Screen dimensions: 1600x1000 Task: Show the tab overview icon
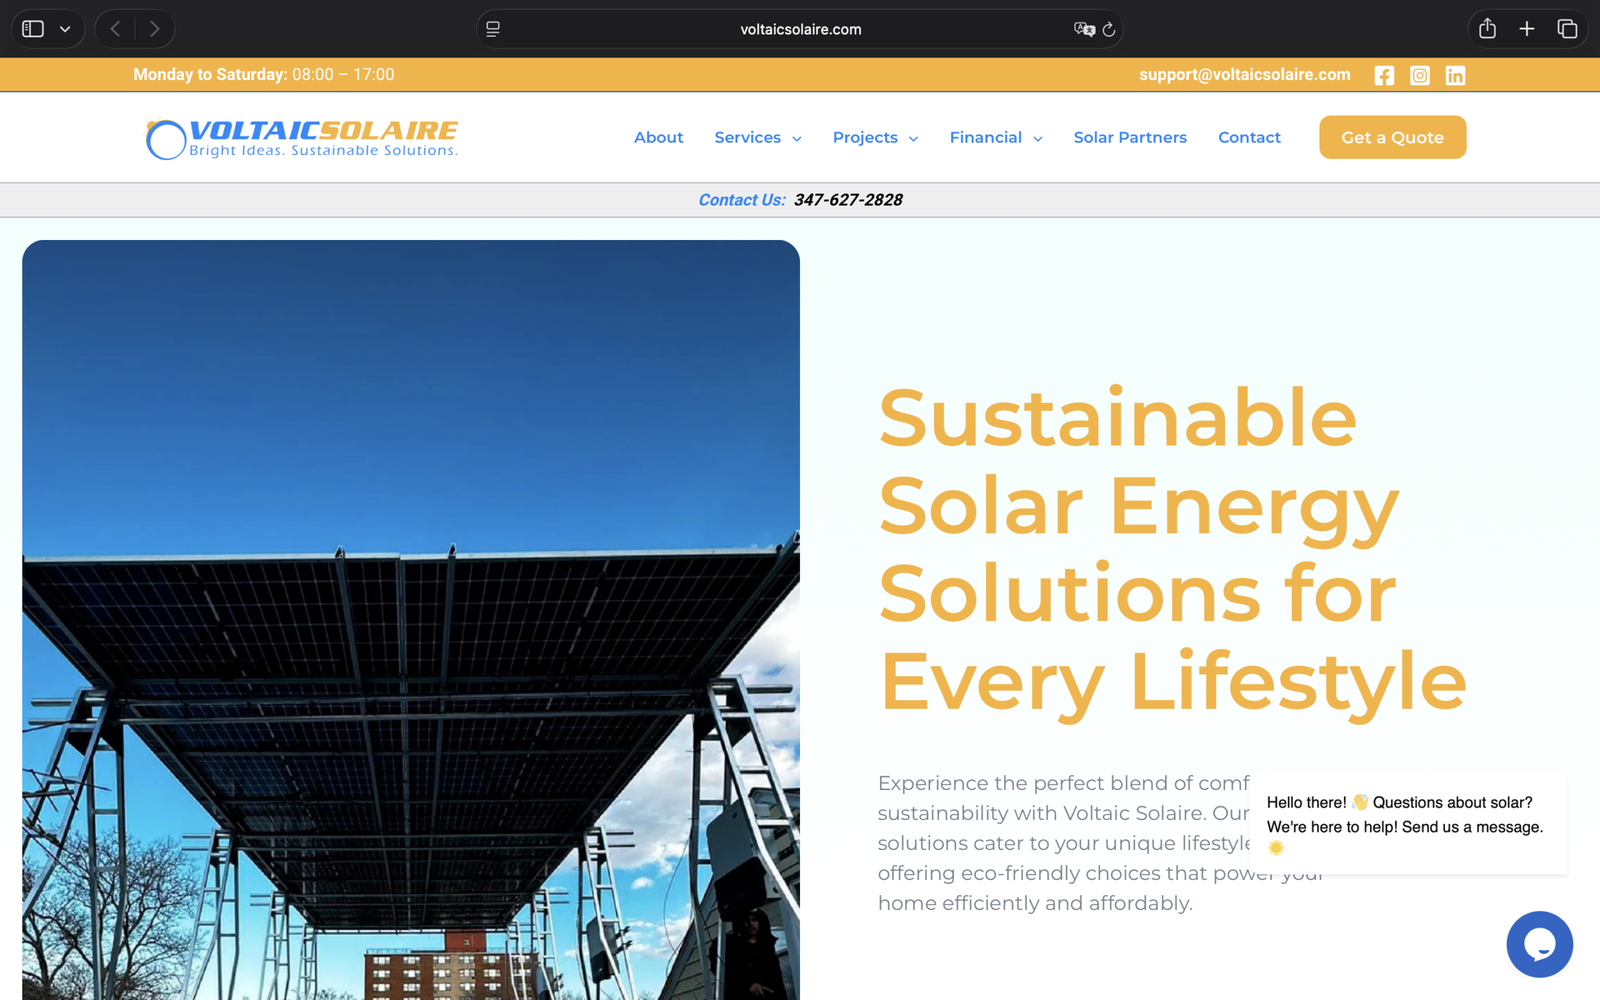(x=1567, y=29)
